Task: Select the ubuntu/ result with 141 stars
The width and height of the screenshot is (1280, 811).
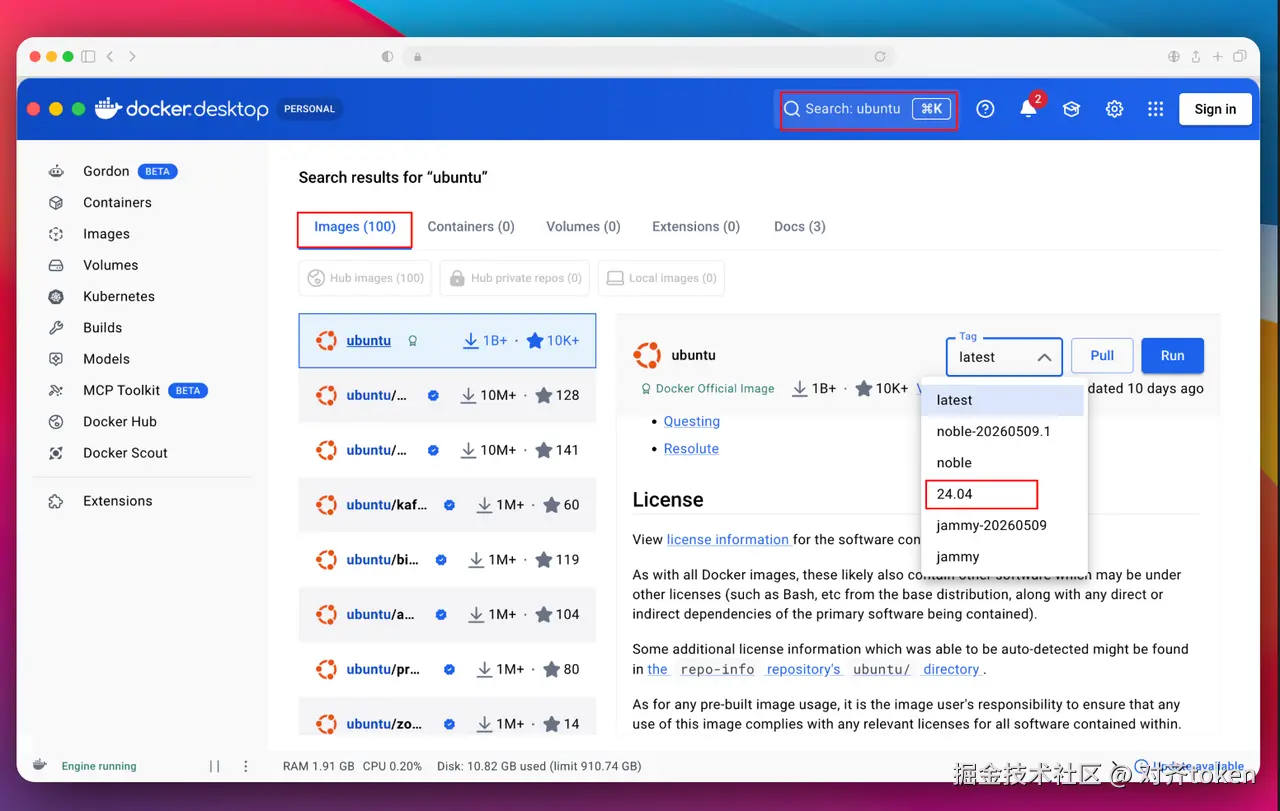Action: click(447, 450)
